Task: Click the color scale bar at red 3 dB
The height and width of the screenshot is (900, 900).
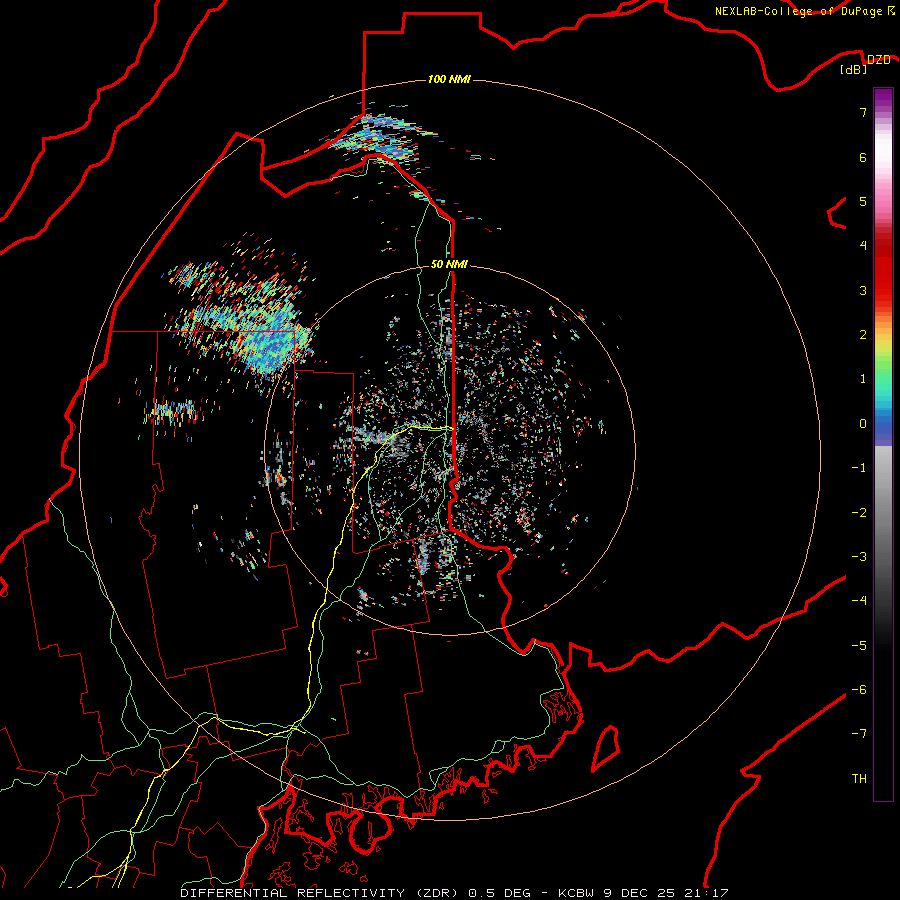Action: pyautogui.click(x=883, y=290)
